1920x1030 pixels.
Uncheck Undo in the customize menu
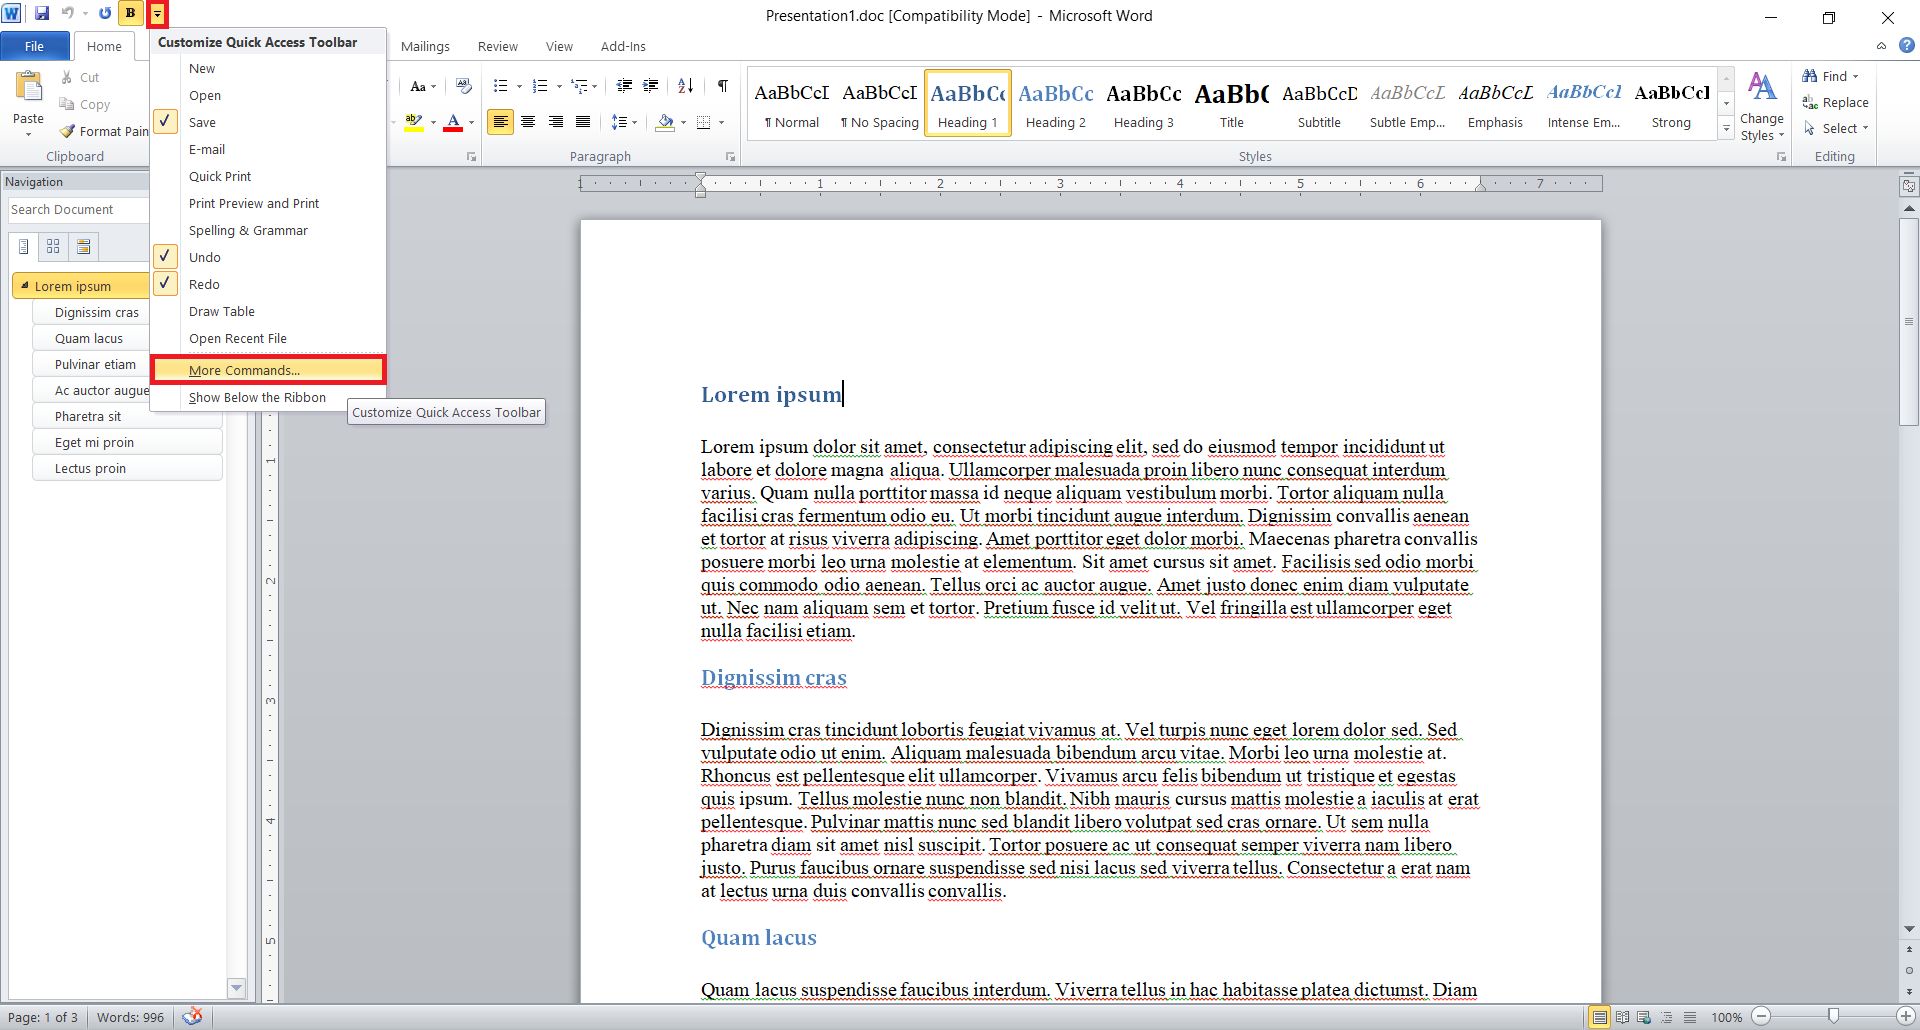205,257
